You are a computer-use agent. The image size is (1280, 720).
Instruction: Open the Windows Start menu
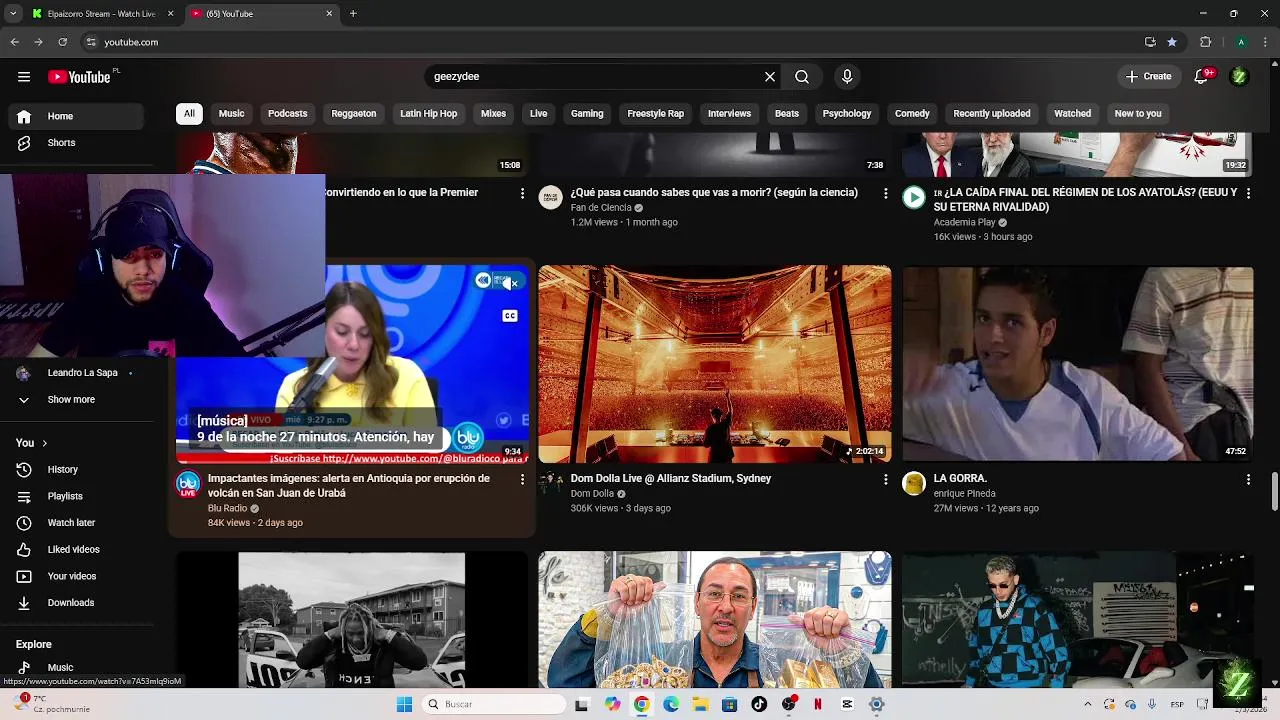[x=404, y=704]
